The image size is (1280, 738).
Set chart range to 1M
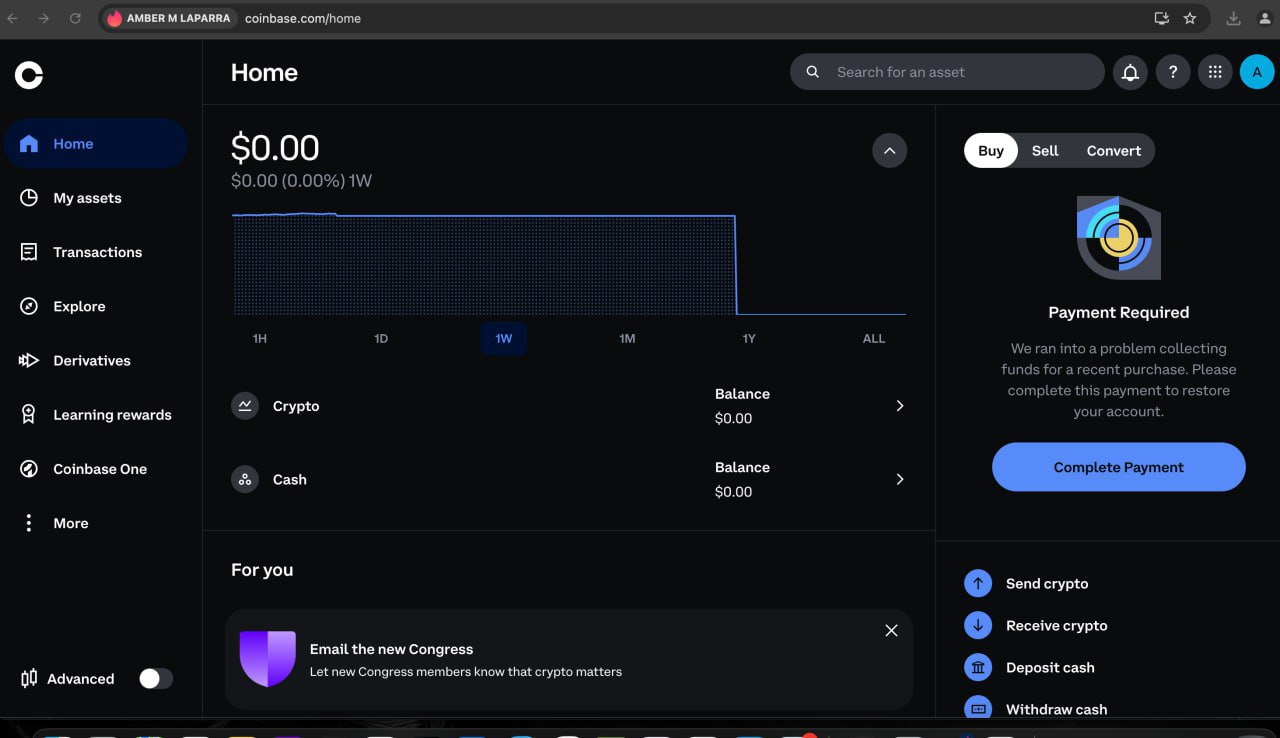click(627, 338)
